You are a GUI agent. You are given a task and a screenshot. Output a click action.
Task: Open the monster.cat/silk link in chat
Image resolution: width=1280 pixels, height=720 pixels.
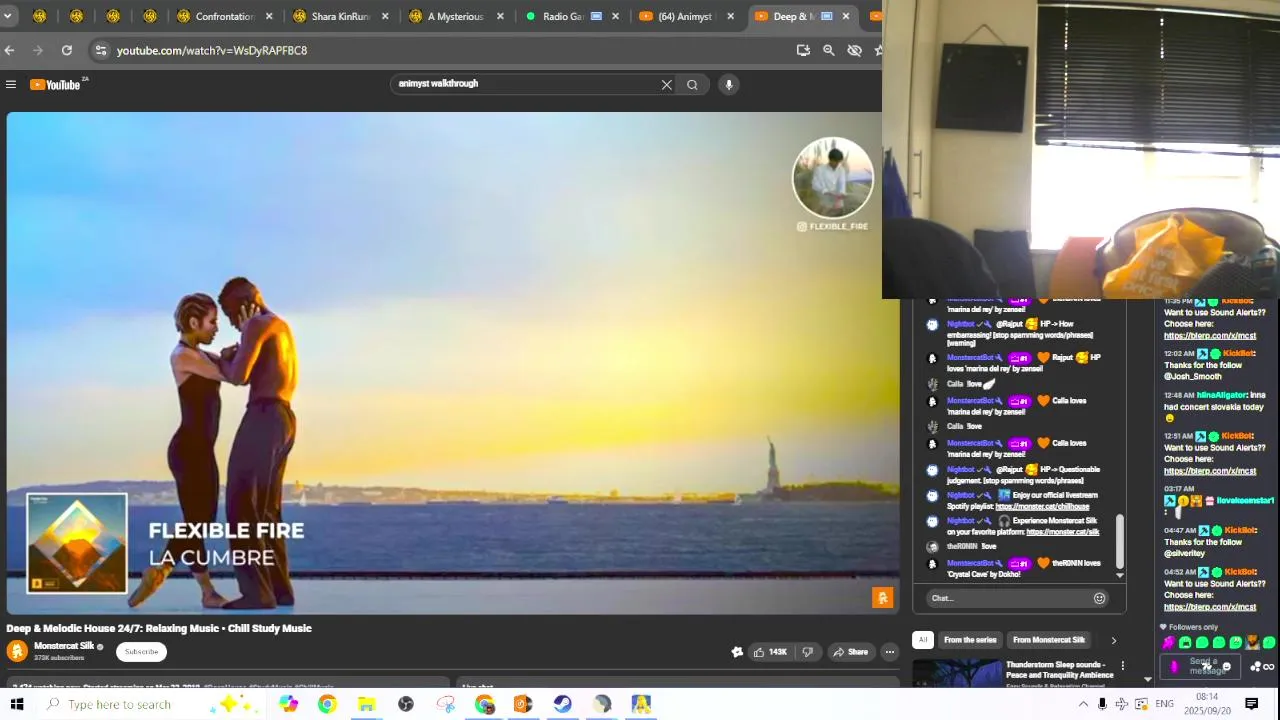pyautogui.click(x=1062, y=532)
